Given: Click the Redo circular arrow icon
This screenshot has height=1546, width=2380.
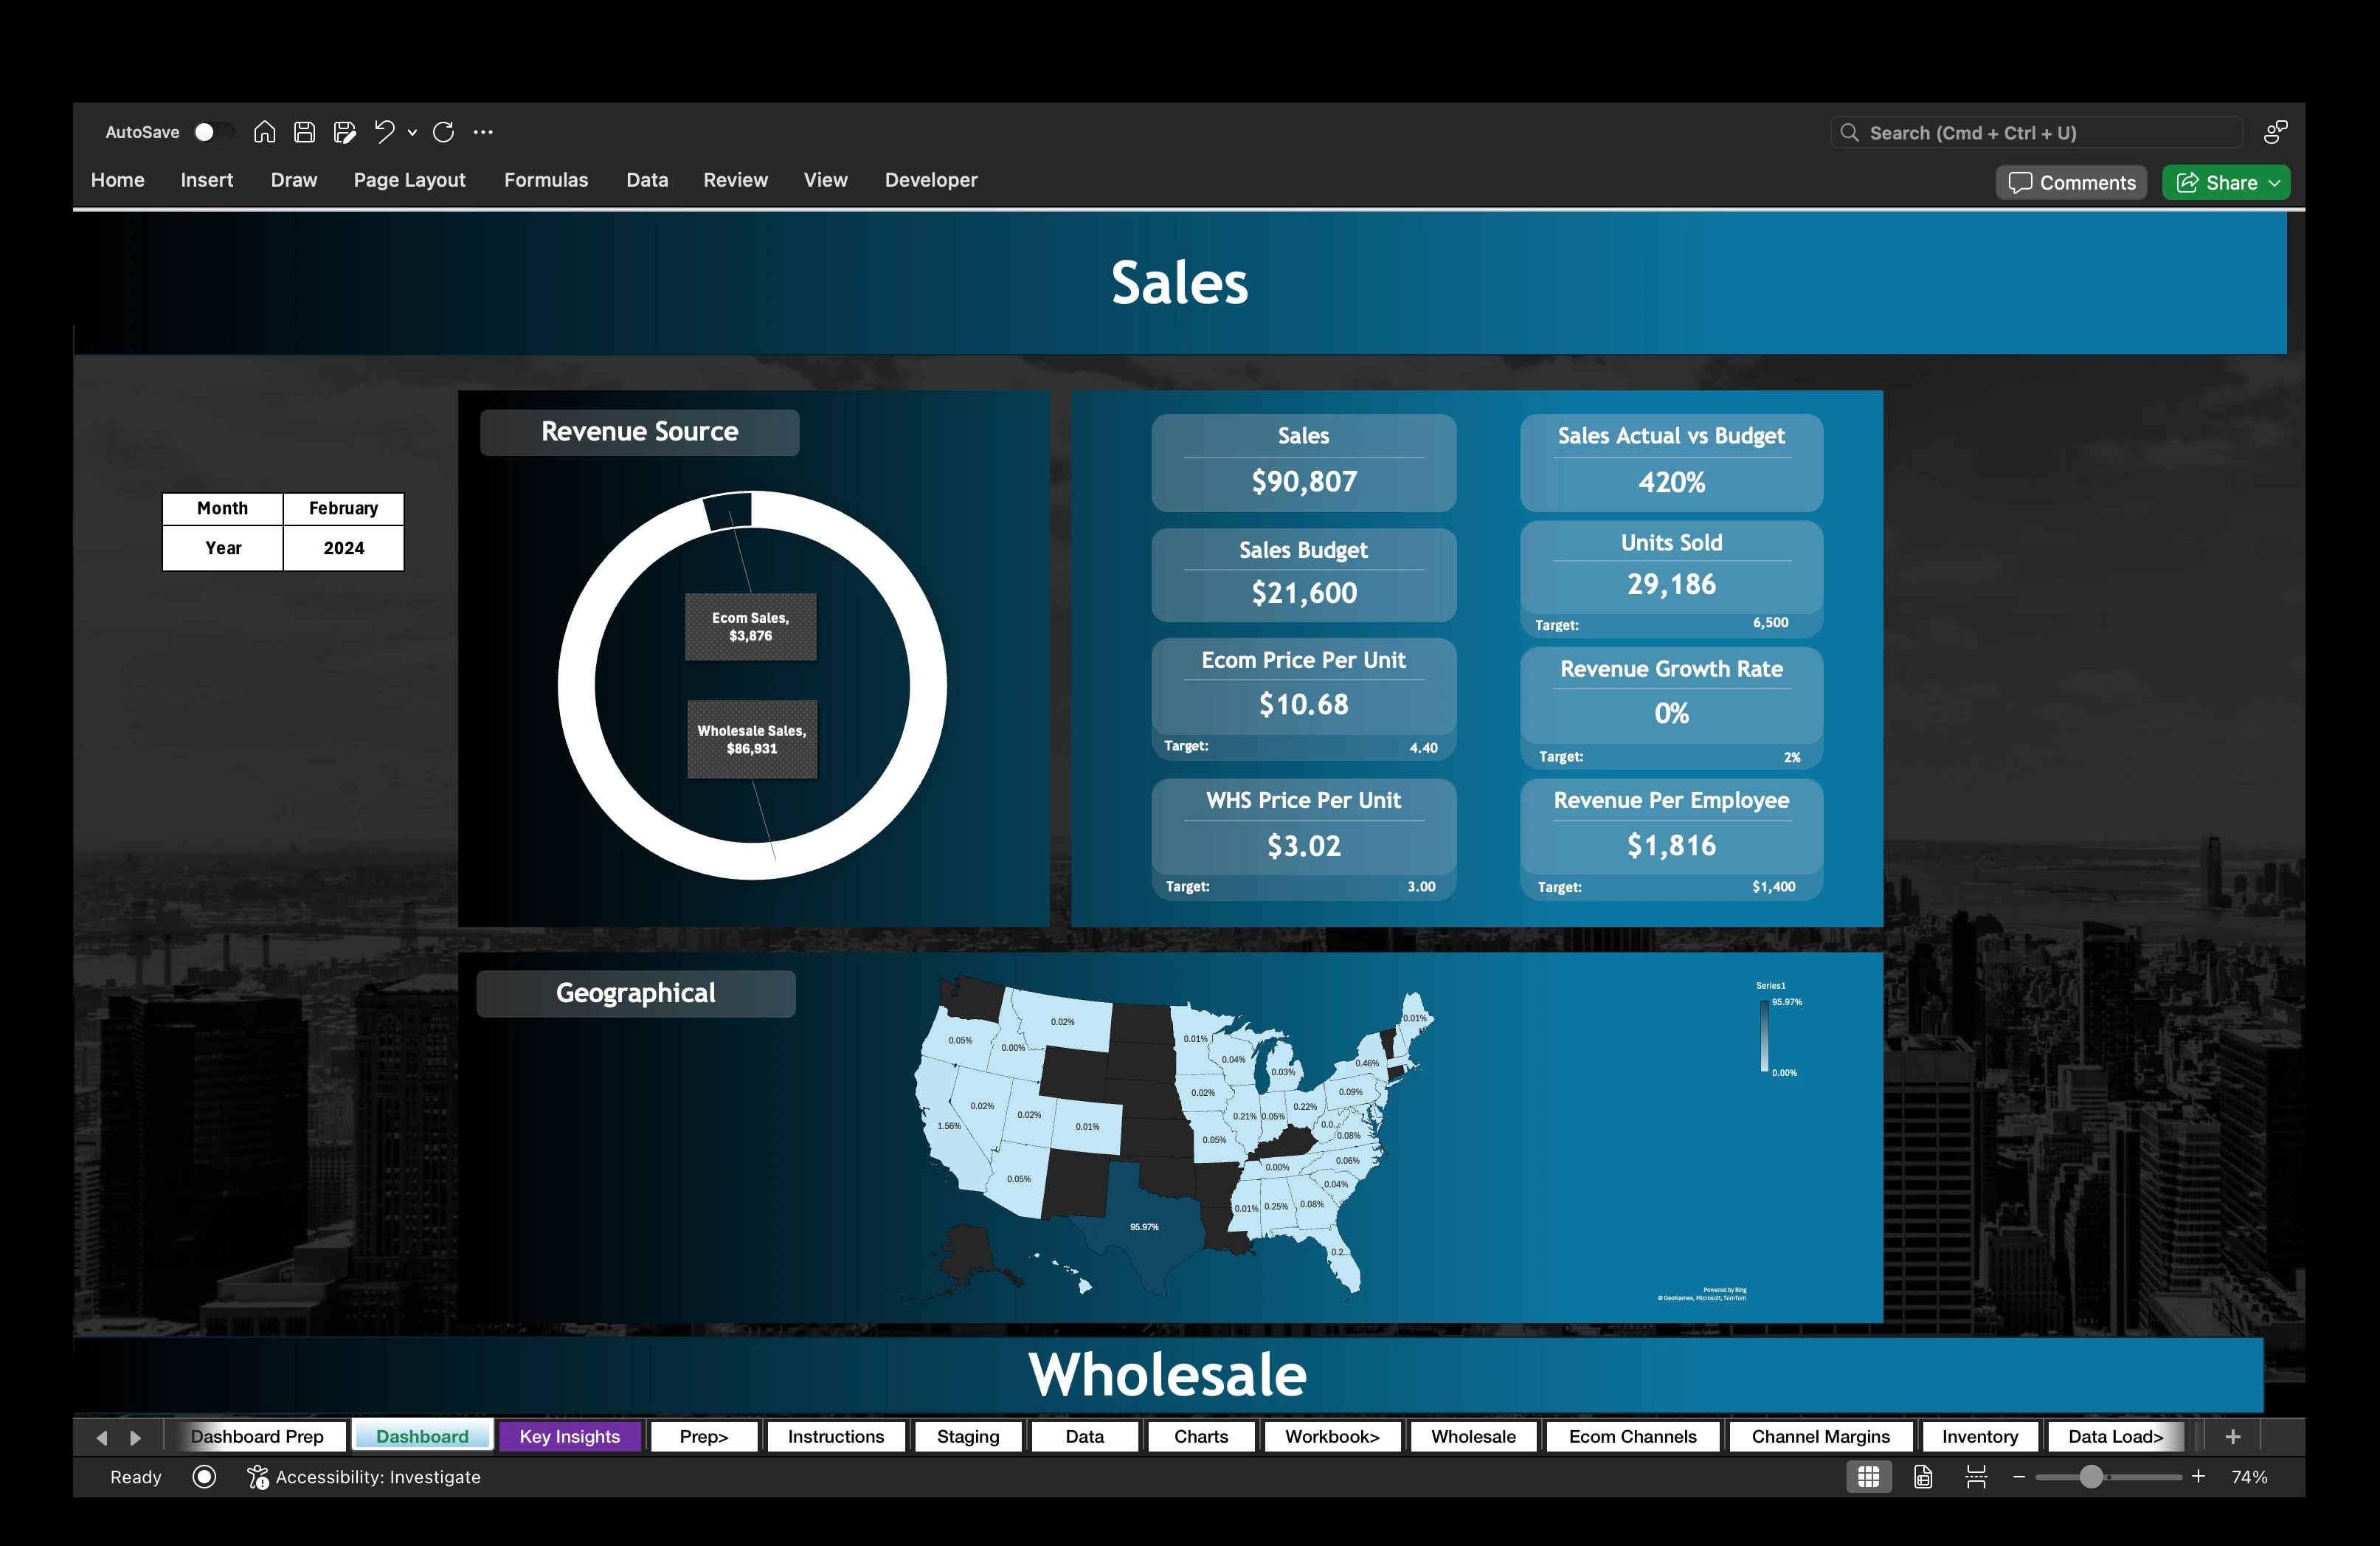Looking at the screenshot, I should [x=444, y=132].
